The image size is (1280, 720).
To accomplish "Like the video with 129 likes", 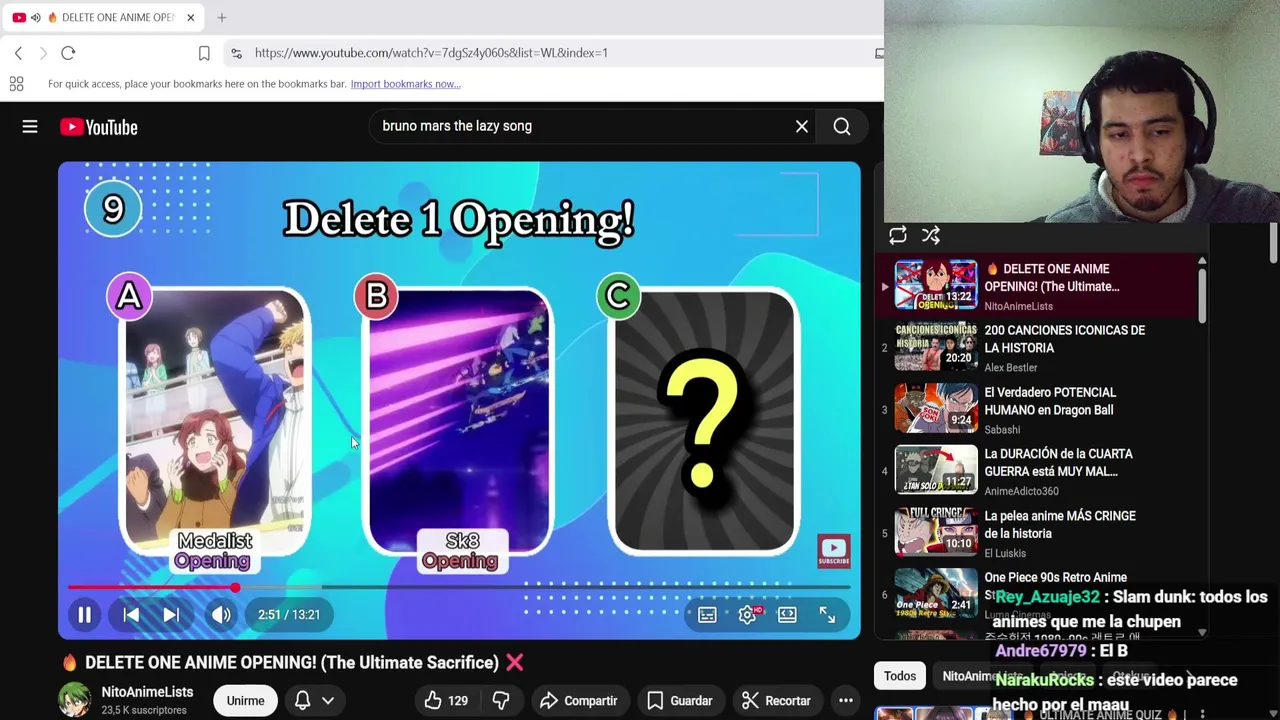I will pos(447,701).
